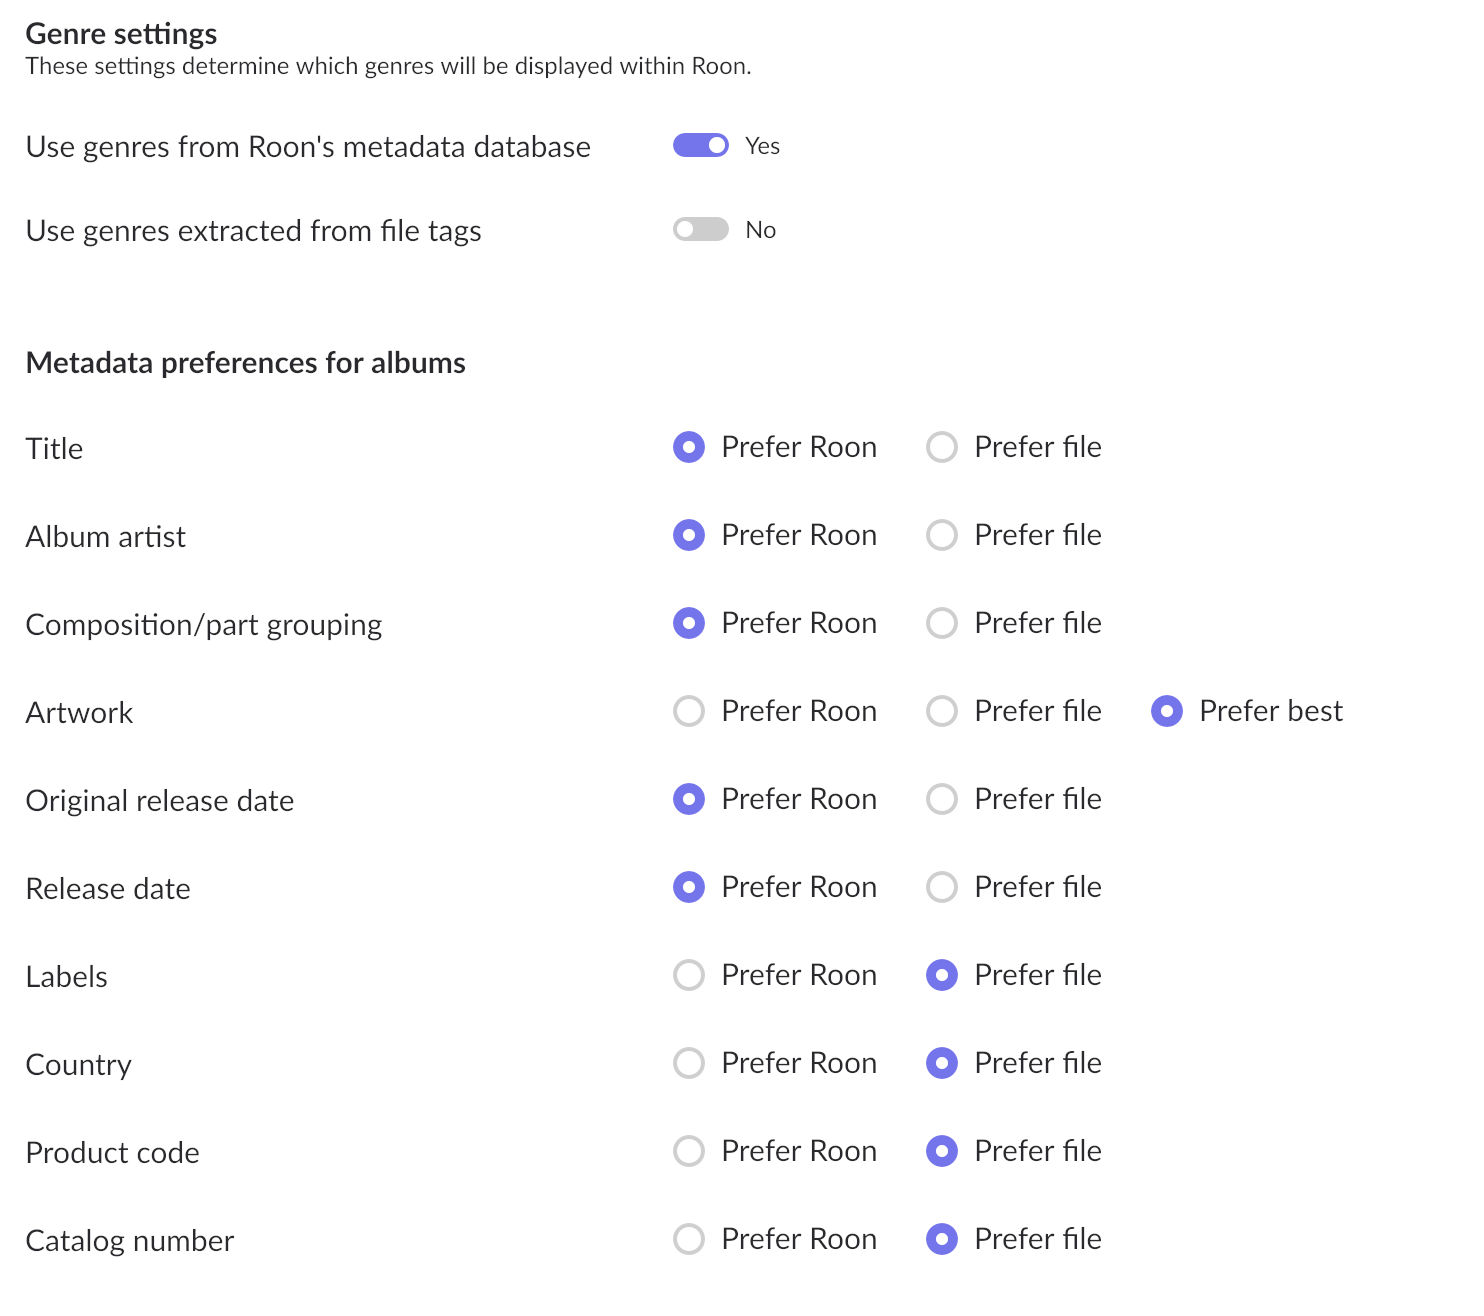Select Prefer Roon for Artwork
1484x1316 pixels.
click(x=689, y=711)
